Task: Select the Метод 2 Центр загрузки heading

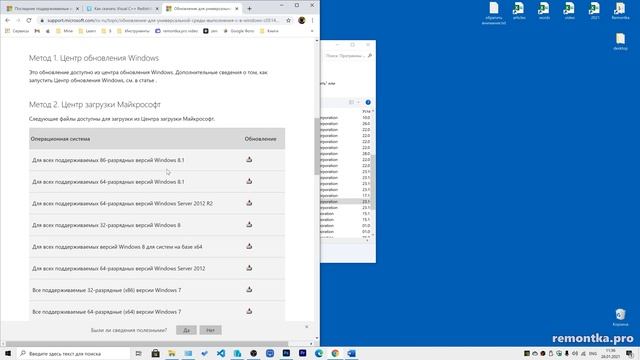Action: (x=95, y=104)
